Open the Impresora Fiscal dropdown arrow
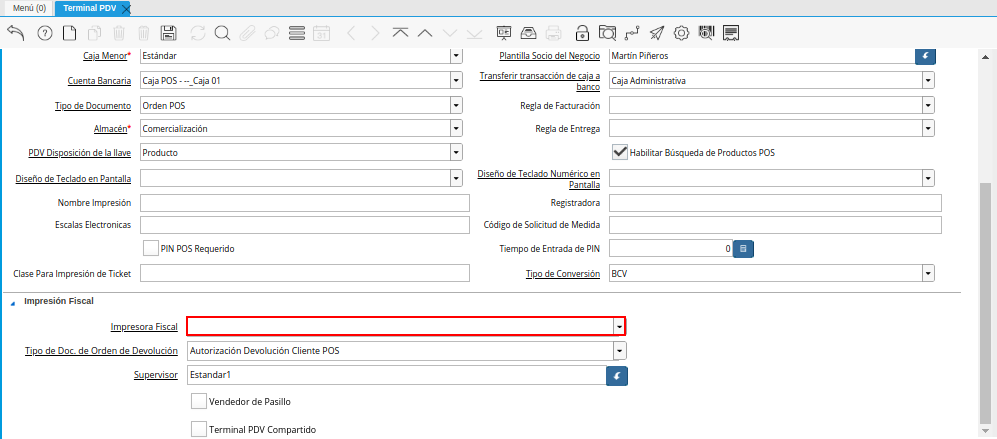 (619, 326)
